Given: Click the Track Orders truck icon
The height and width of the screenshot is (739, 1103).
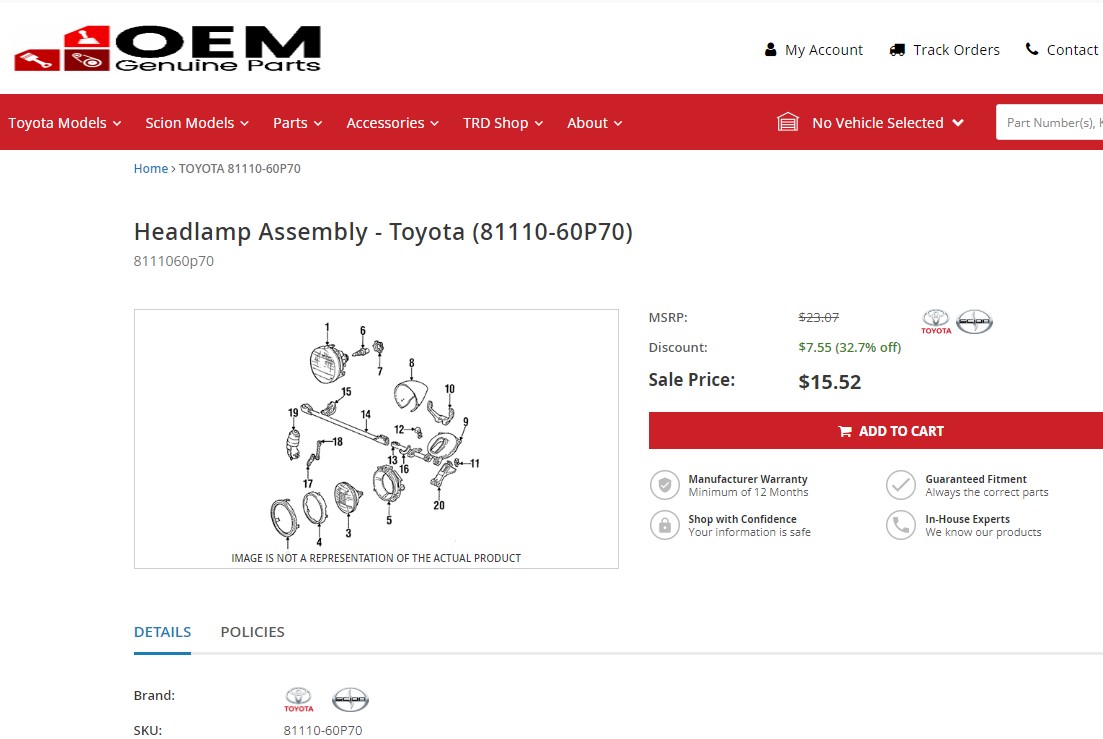Looking at the screenshot, I should pyautogui.click(x=897, y=50).
